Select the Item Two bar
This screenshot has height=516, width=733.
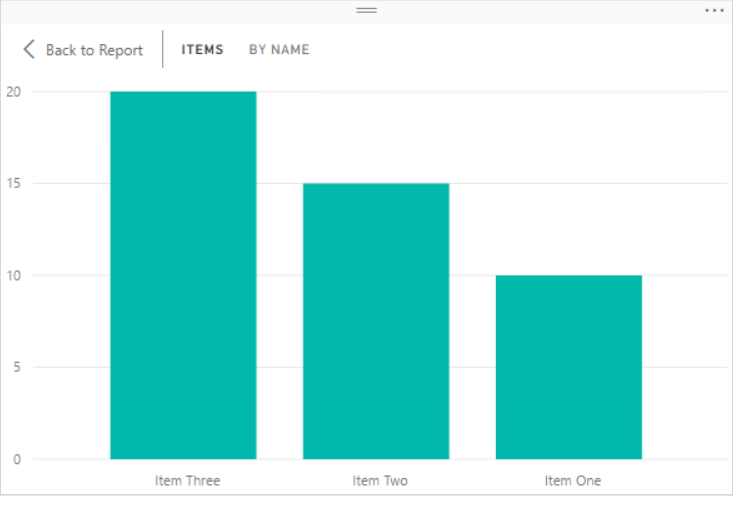[376, 321]
